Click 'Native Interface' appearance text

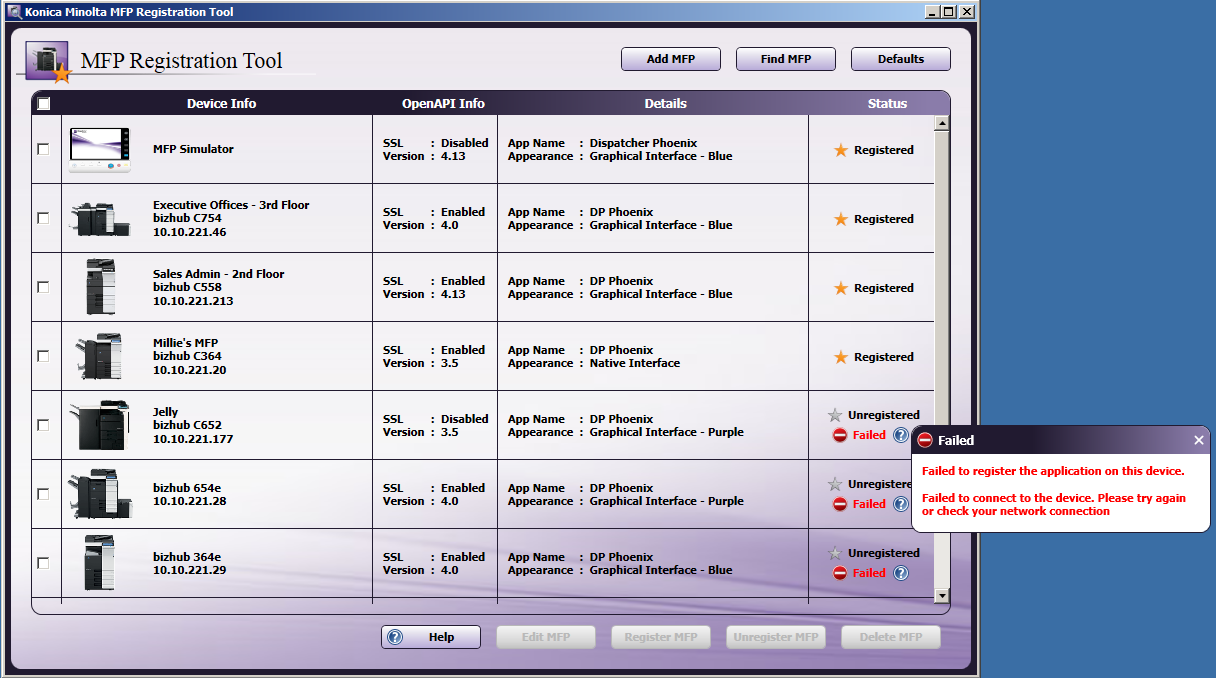click(x=634, y=363)
